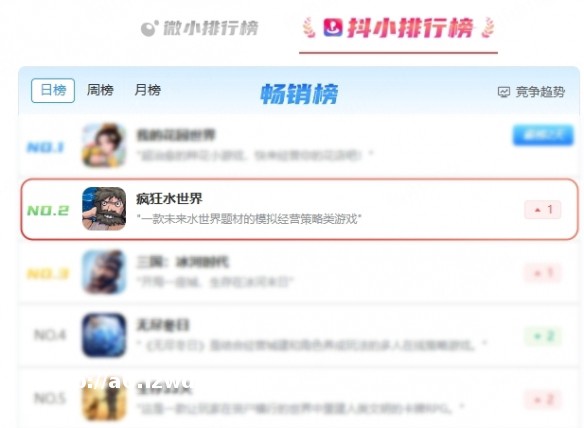Open 疯狂水世界 game icon
Viewport: 584px width, 428px height.
[x=104, y=209]
